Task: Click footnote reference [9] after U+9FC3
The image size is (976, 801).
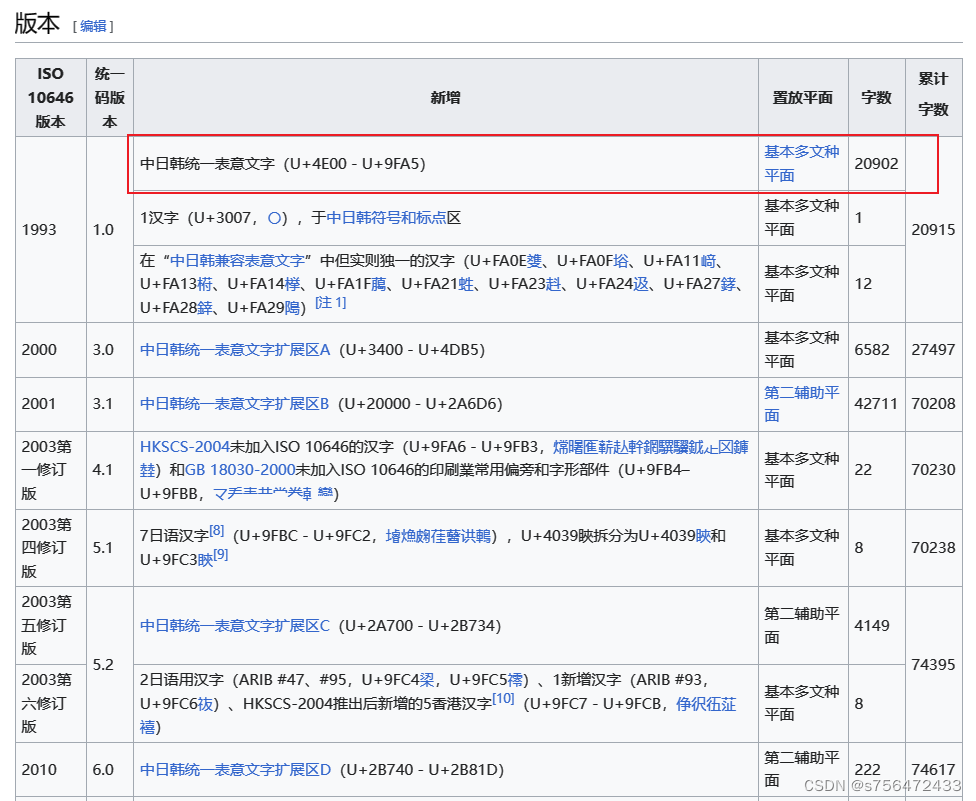Action: [x=220, y=555]
